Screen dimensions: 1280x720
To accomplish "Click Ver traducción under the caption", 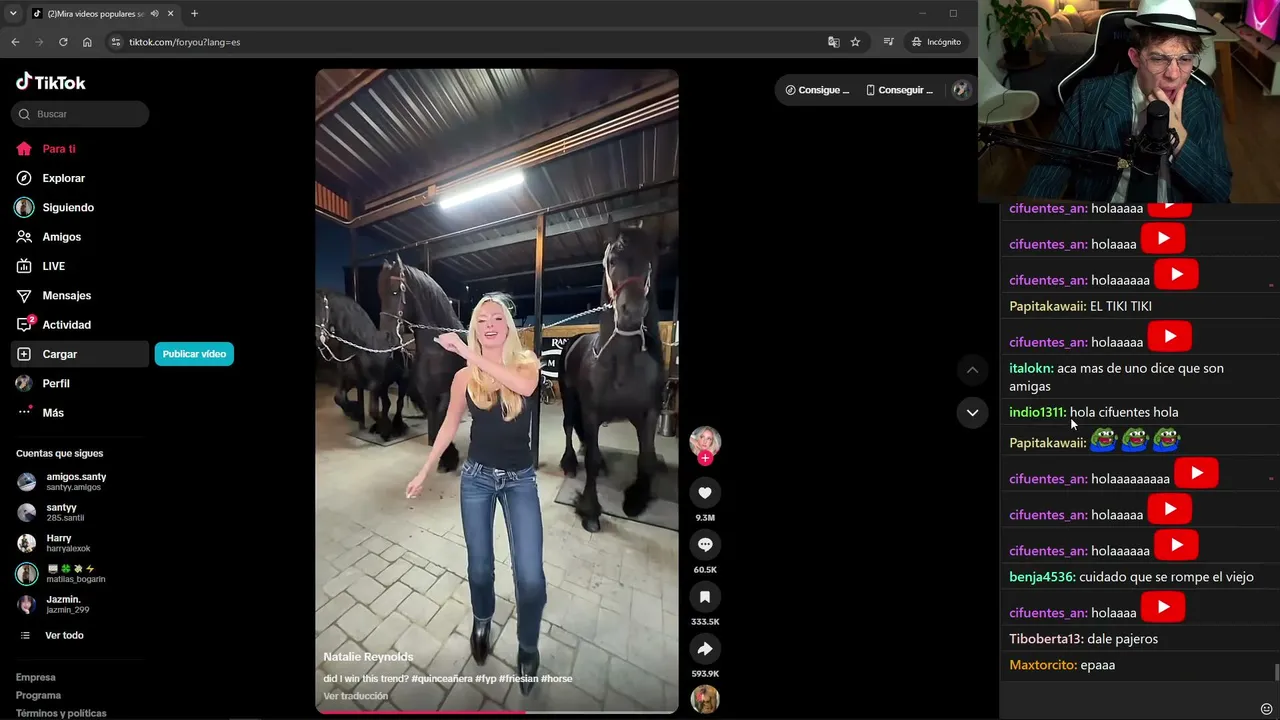I will click(x=355, y=696).
